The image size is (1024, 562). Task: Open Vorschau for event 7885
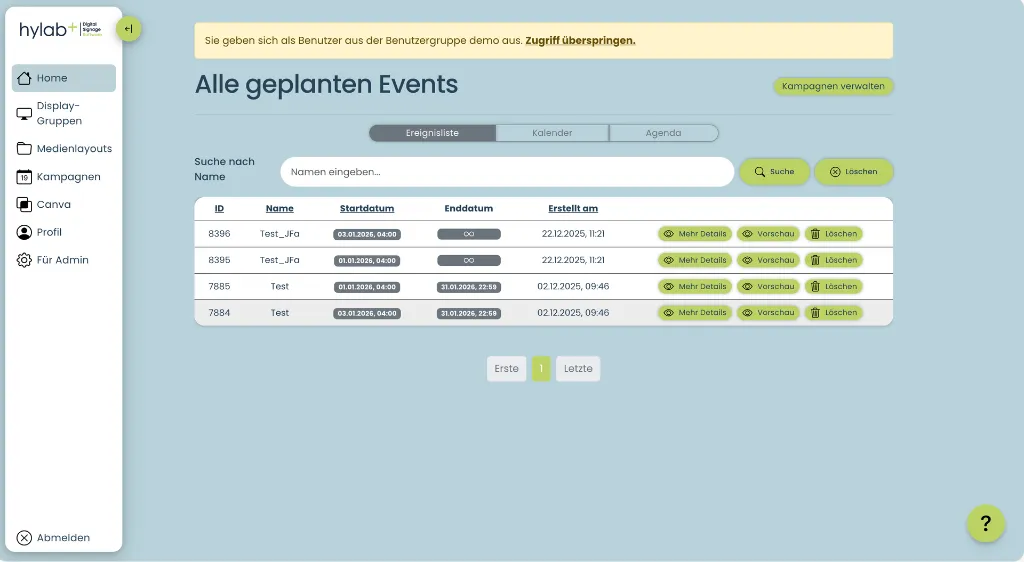pos(768,287)
